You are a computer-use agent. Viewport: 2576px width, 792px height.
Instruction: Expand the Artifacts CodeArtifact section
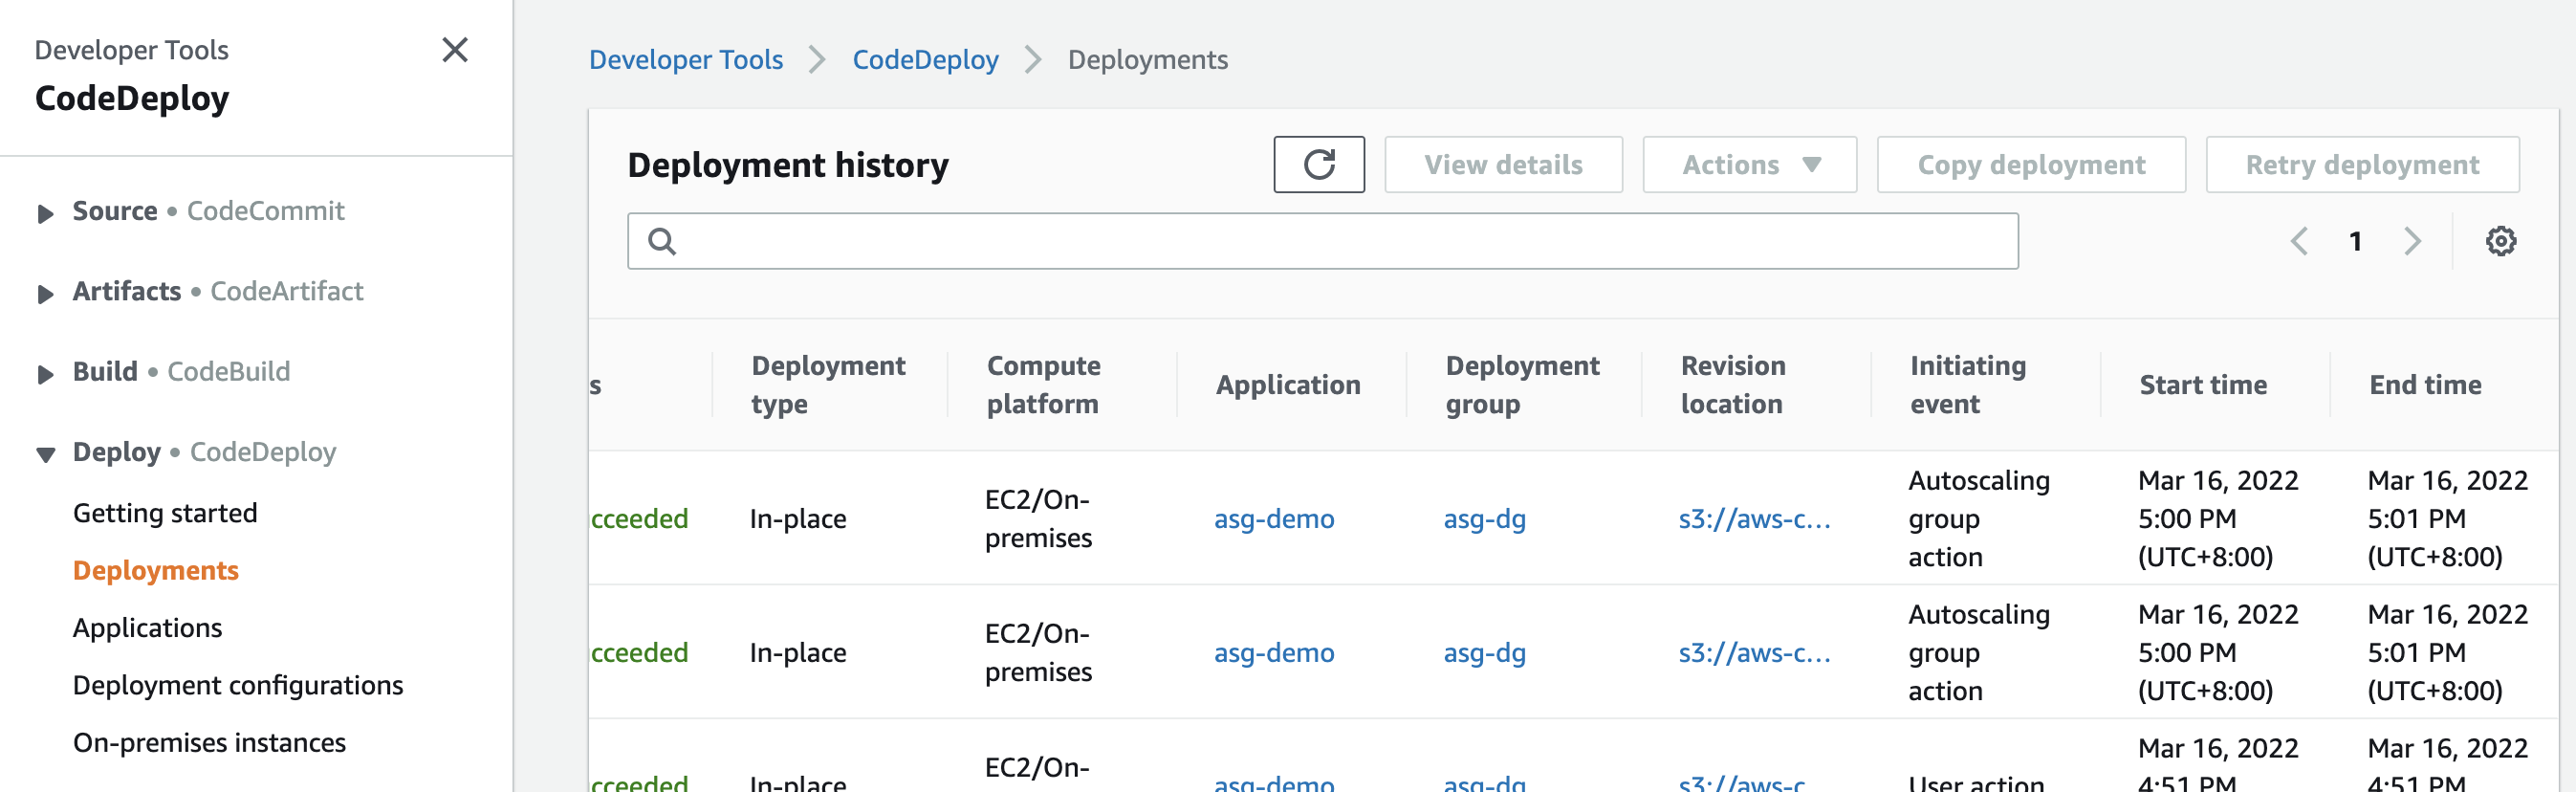(45, 293)
